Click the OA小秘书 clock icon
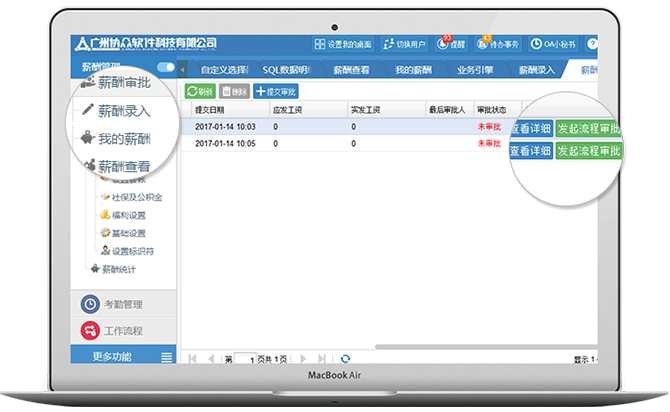The image size is (670, 412). pyautogui.click(x=537, y=44)
